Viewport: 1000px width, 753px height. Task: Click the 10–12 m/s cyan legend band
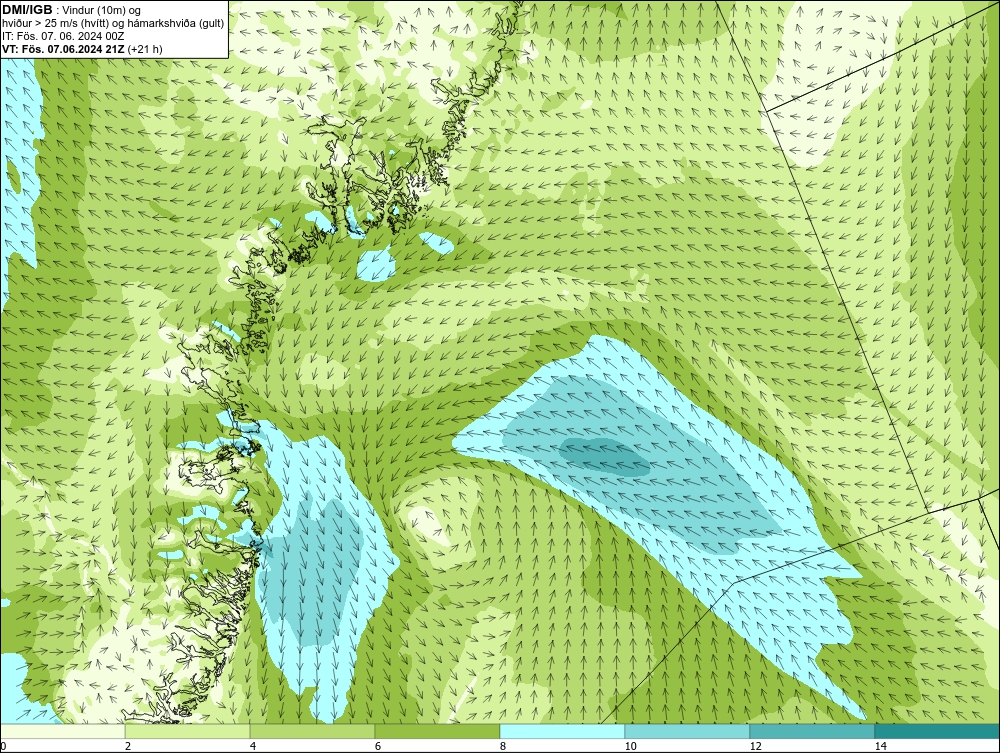click(x=688, y=731)
